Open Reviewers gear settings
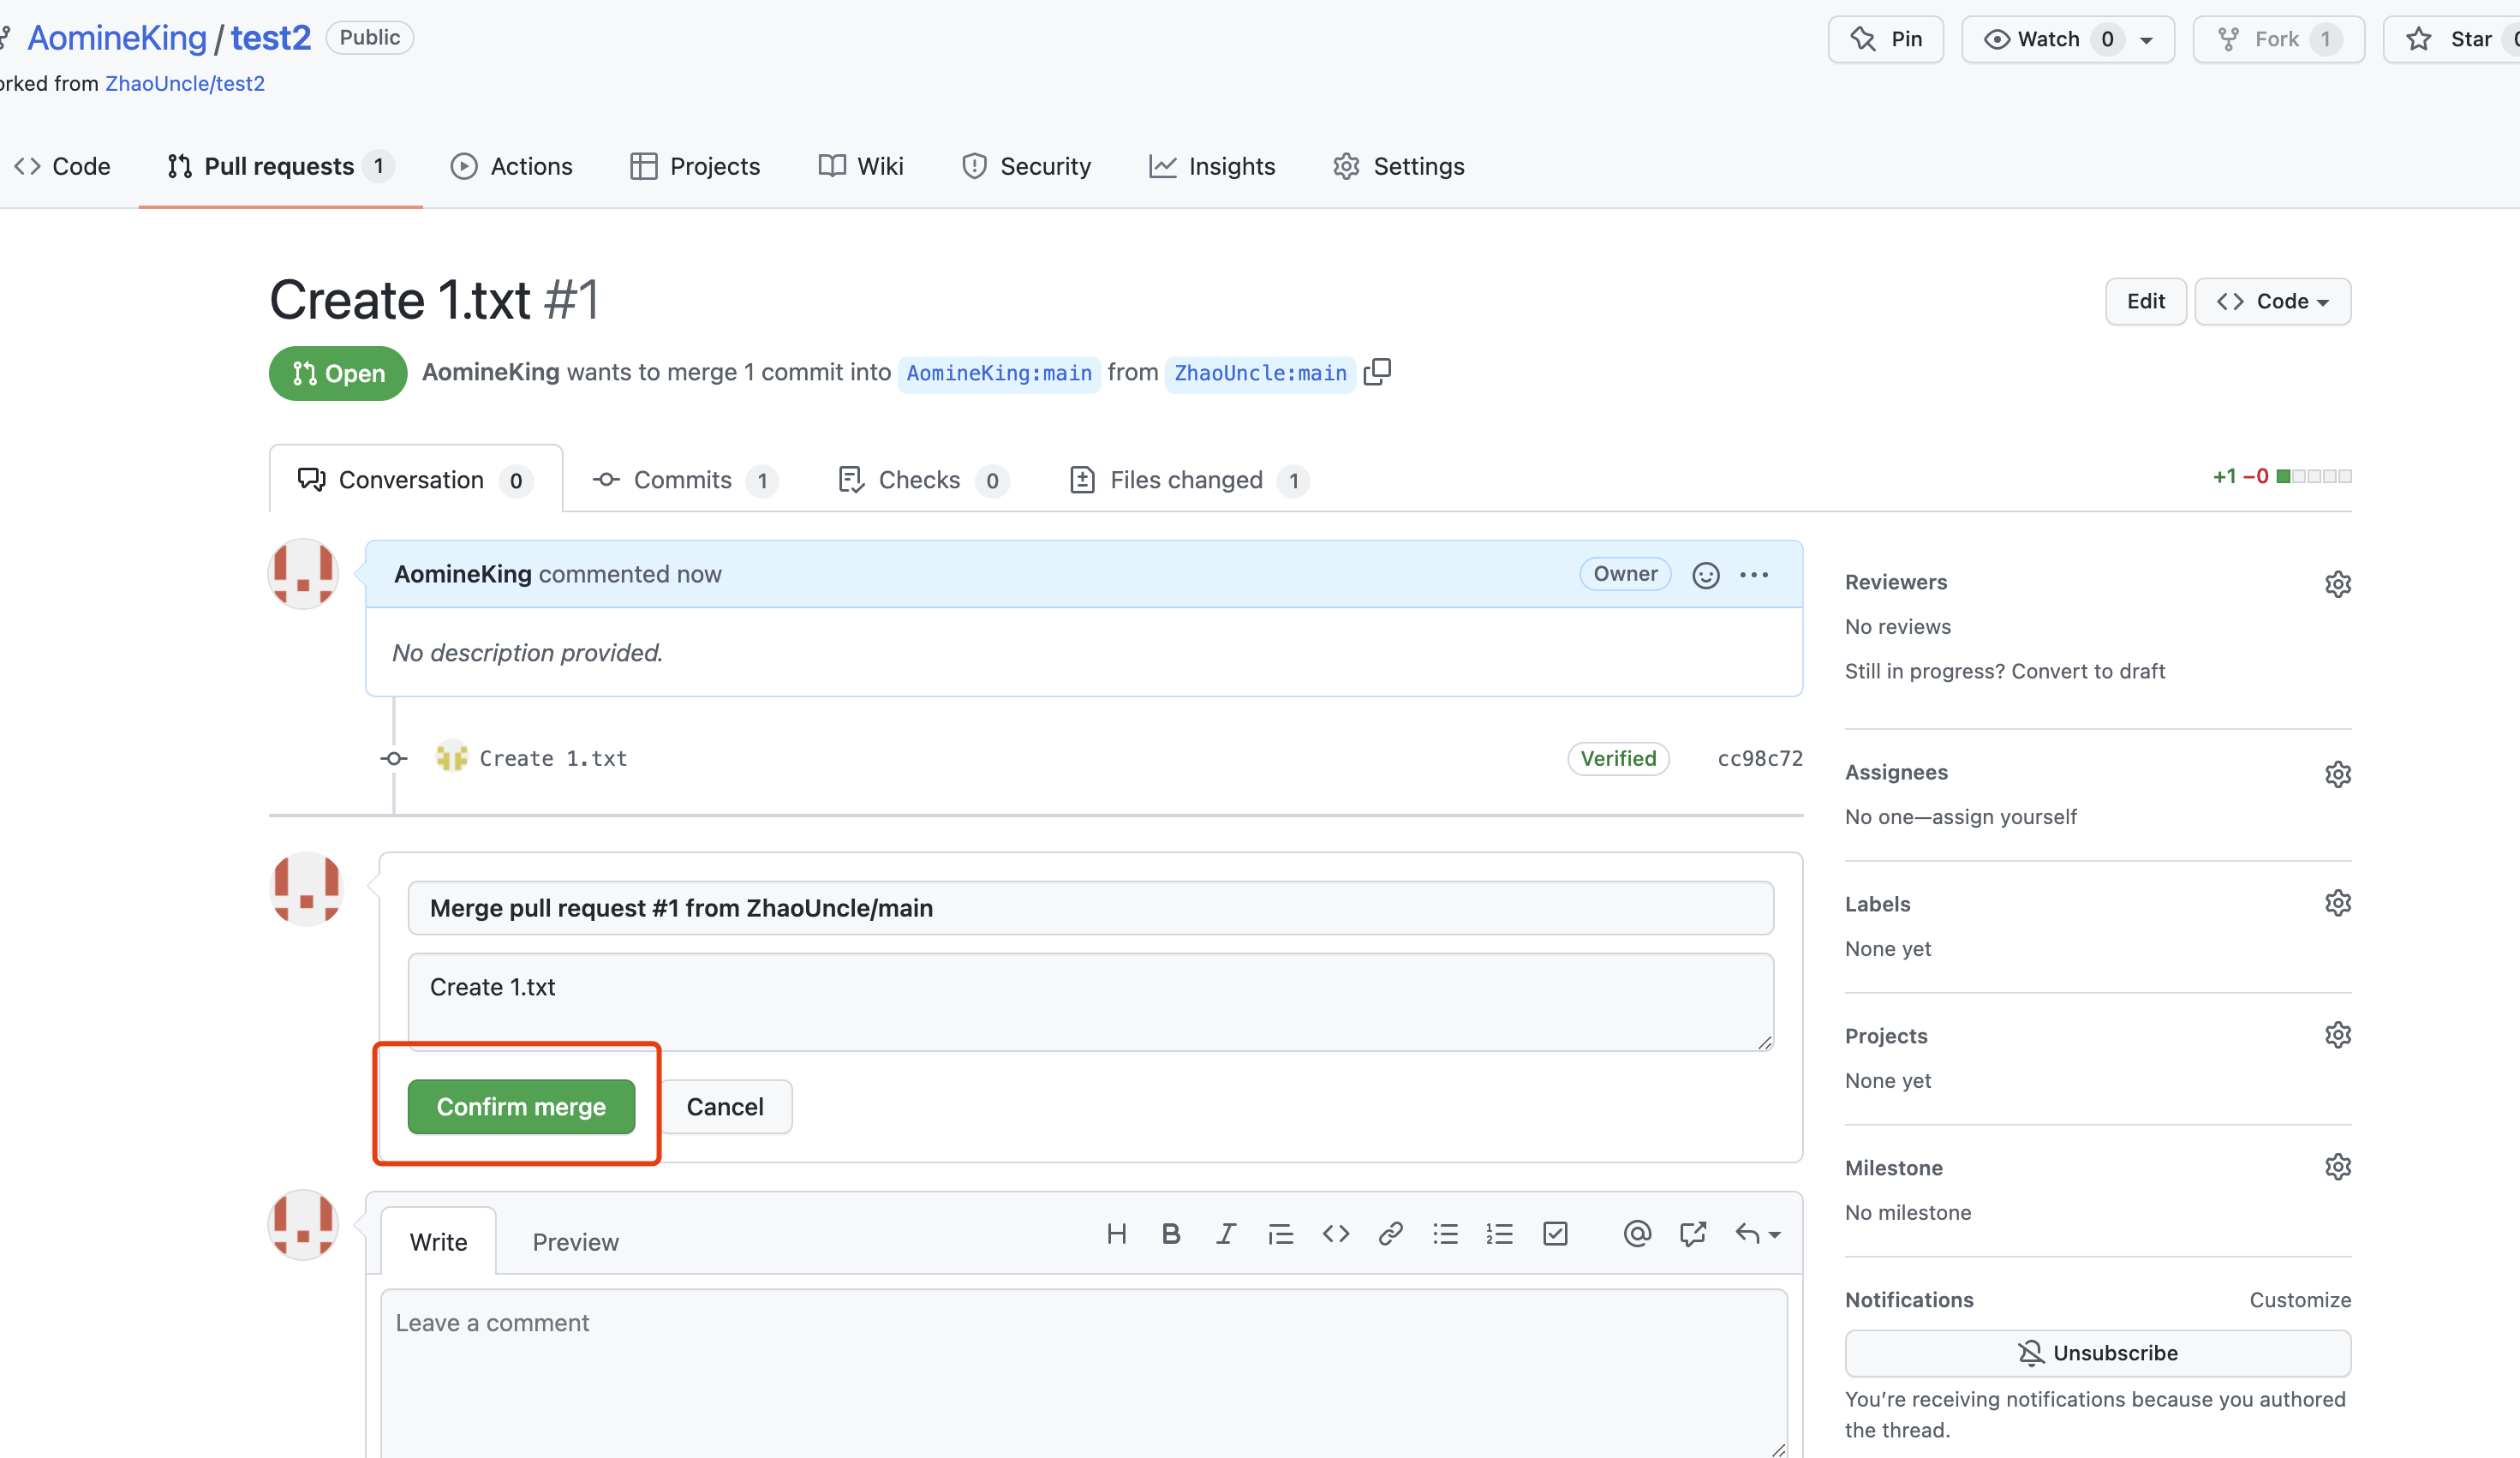 (x=2337, y=583)
